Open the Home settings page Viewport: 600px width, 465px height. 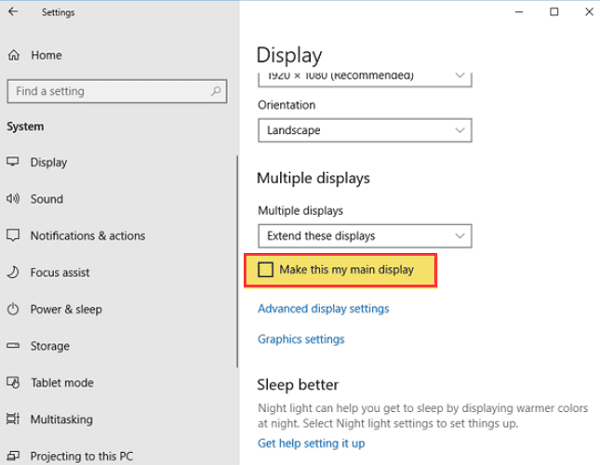point(46,55)
